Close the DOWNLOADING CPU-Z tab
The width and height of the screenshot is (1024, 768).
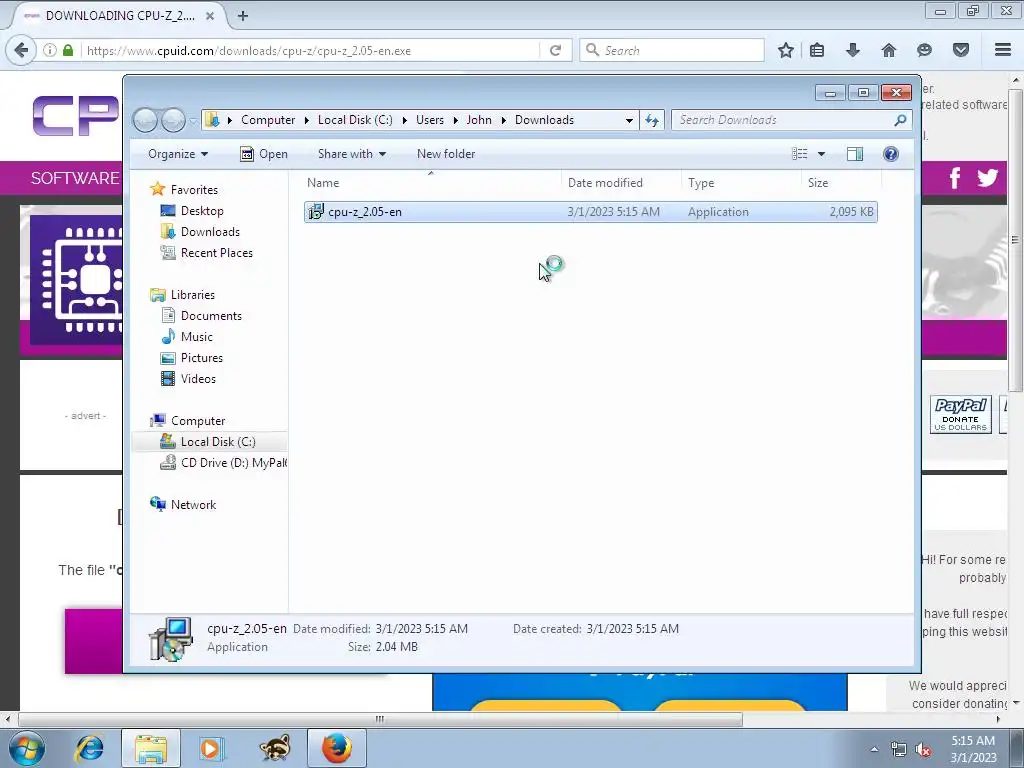(210, 16)
